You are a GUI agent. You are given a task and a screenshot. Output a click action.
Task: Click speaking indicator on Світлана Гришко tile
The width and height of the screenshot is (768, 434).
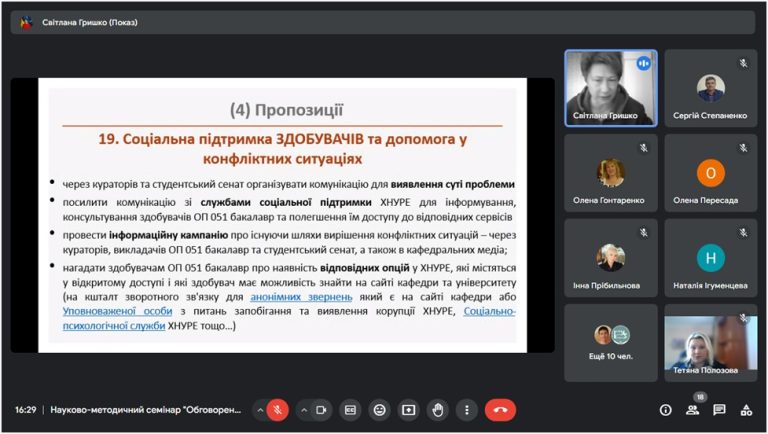coord(644,63)
